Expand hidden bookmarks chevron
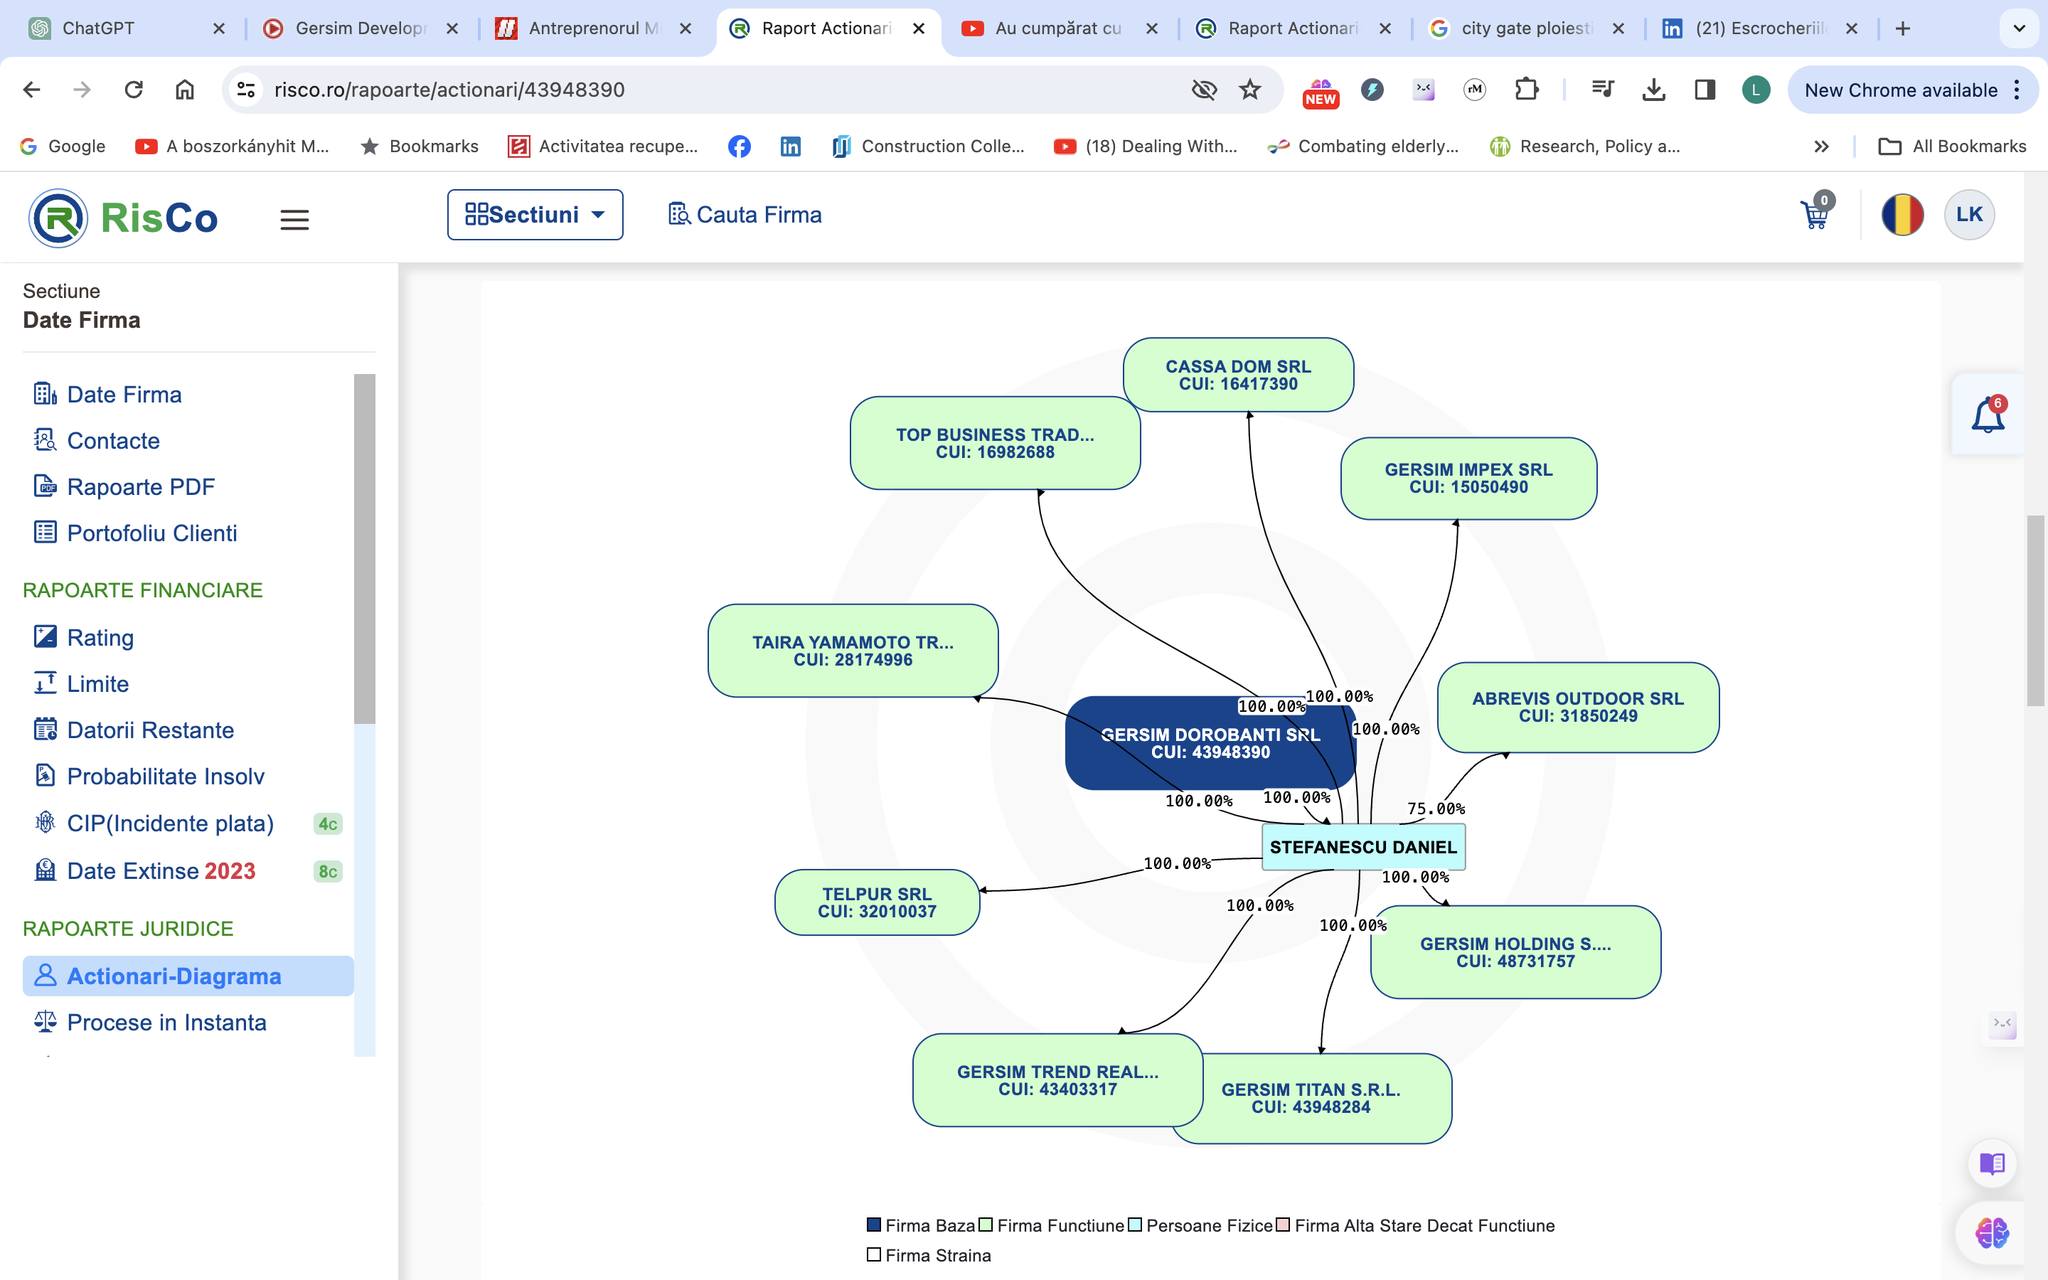Viewport: 2048px width, 1280px height. [1821, 146]
